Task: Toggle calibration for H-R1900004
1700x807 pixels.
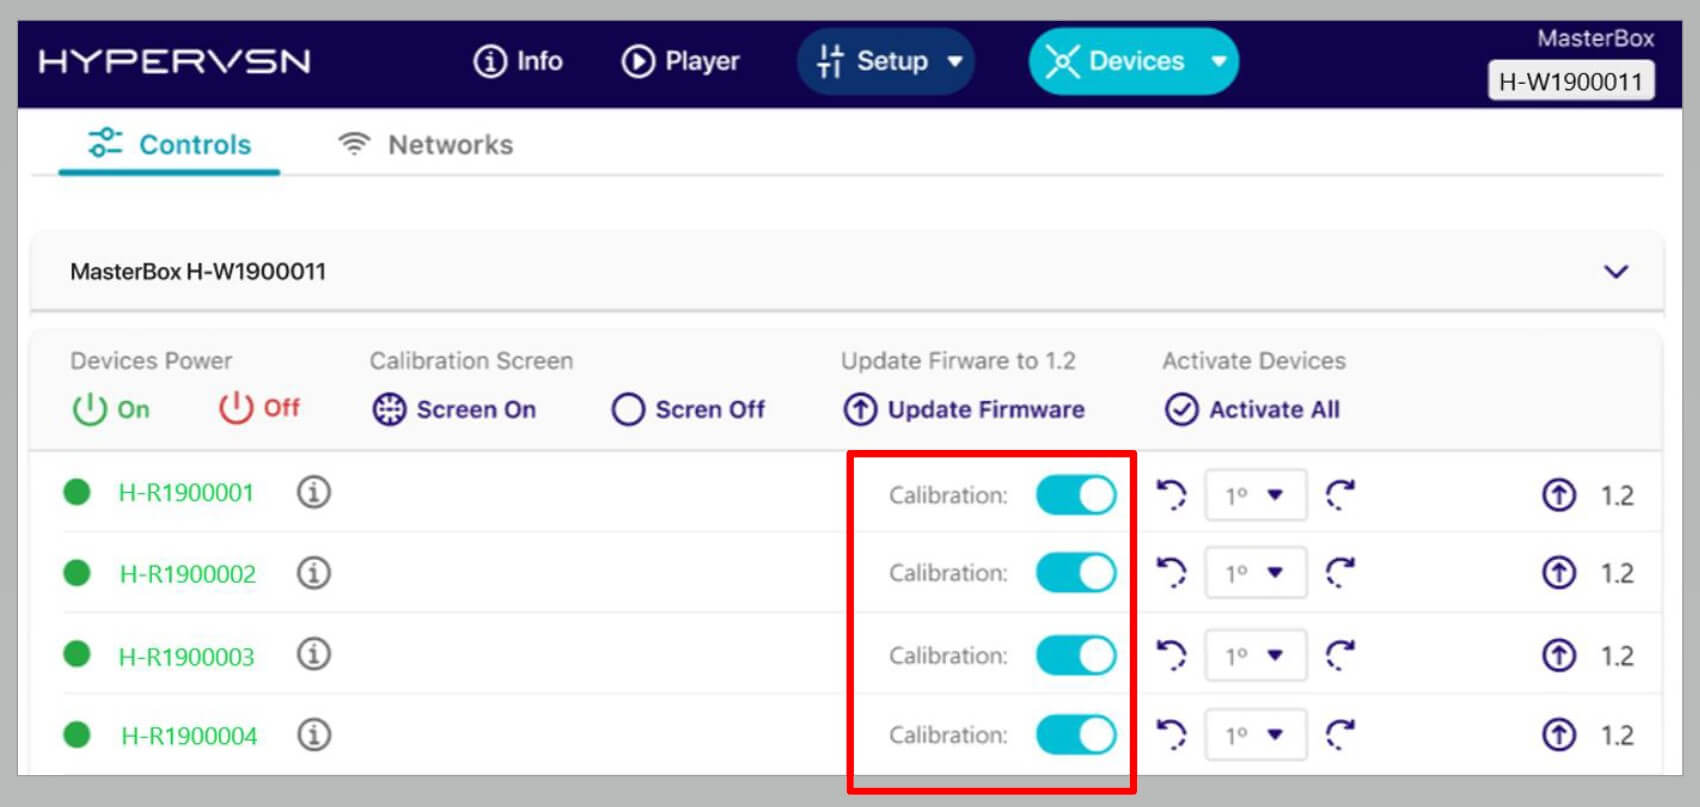Action: click(x=1075, y=735)
